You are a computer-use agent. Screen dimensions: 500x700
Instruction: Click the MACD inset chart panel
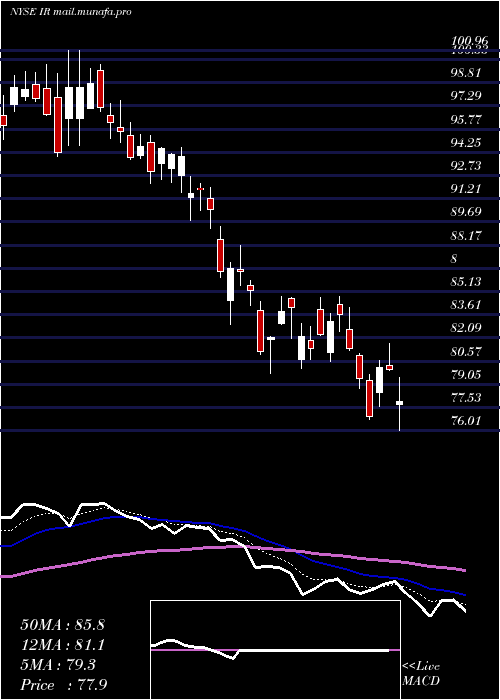pos(275,650)
